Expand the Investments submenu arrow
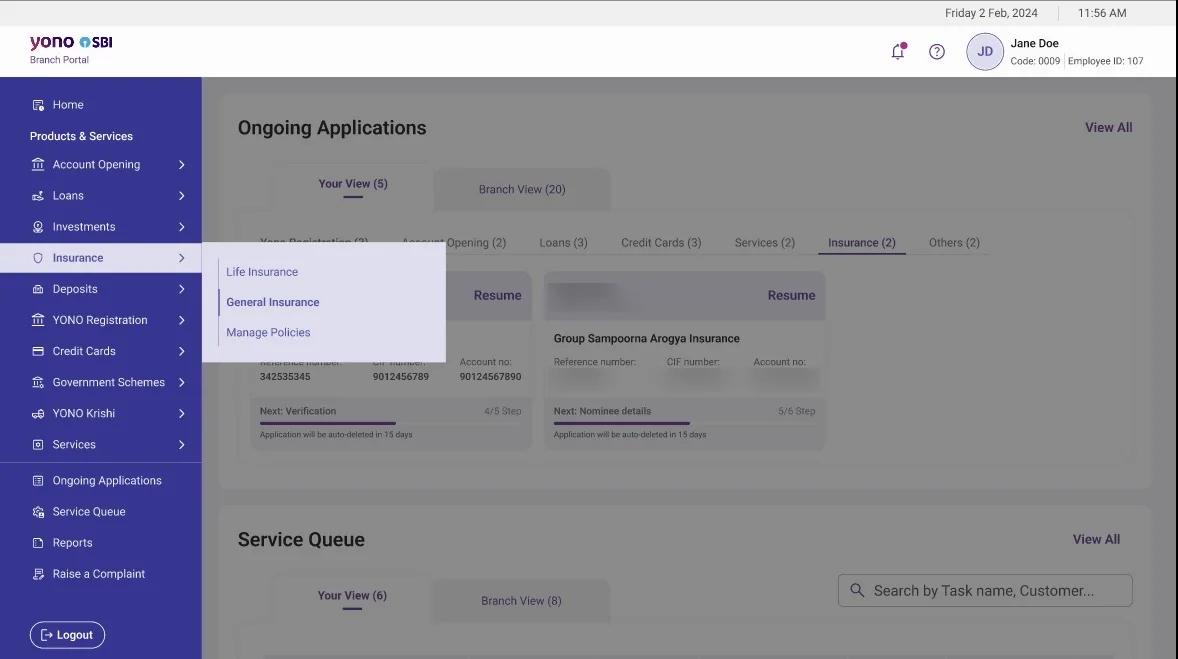 pyautogui.click(x=181, y=227)
